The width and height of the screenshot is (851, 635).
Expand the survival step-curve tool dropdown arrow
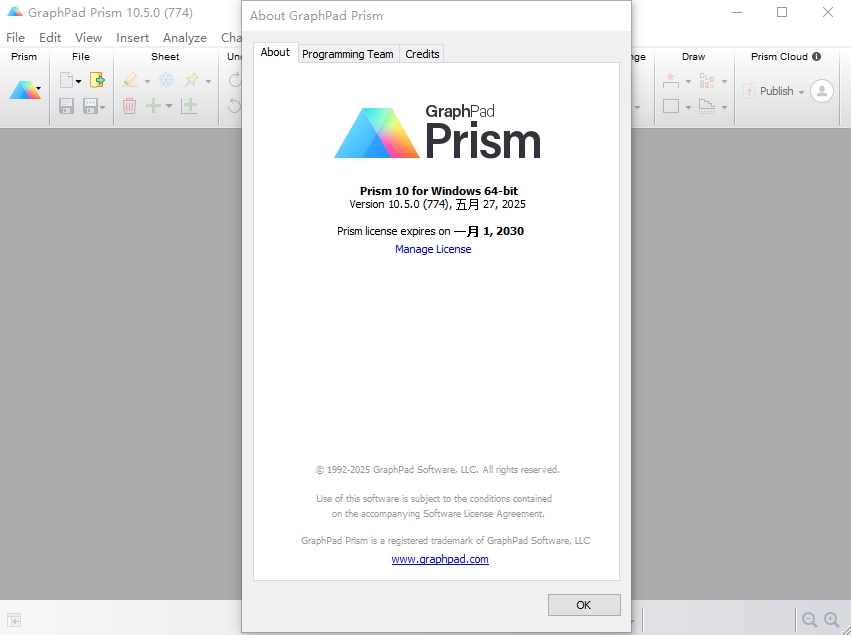click(724, 107)
